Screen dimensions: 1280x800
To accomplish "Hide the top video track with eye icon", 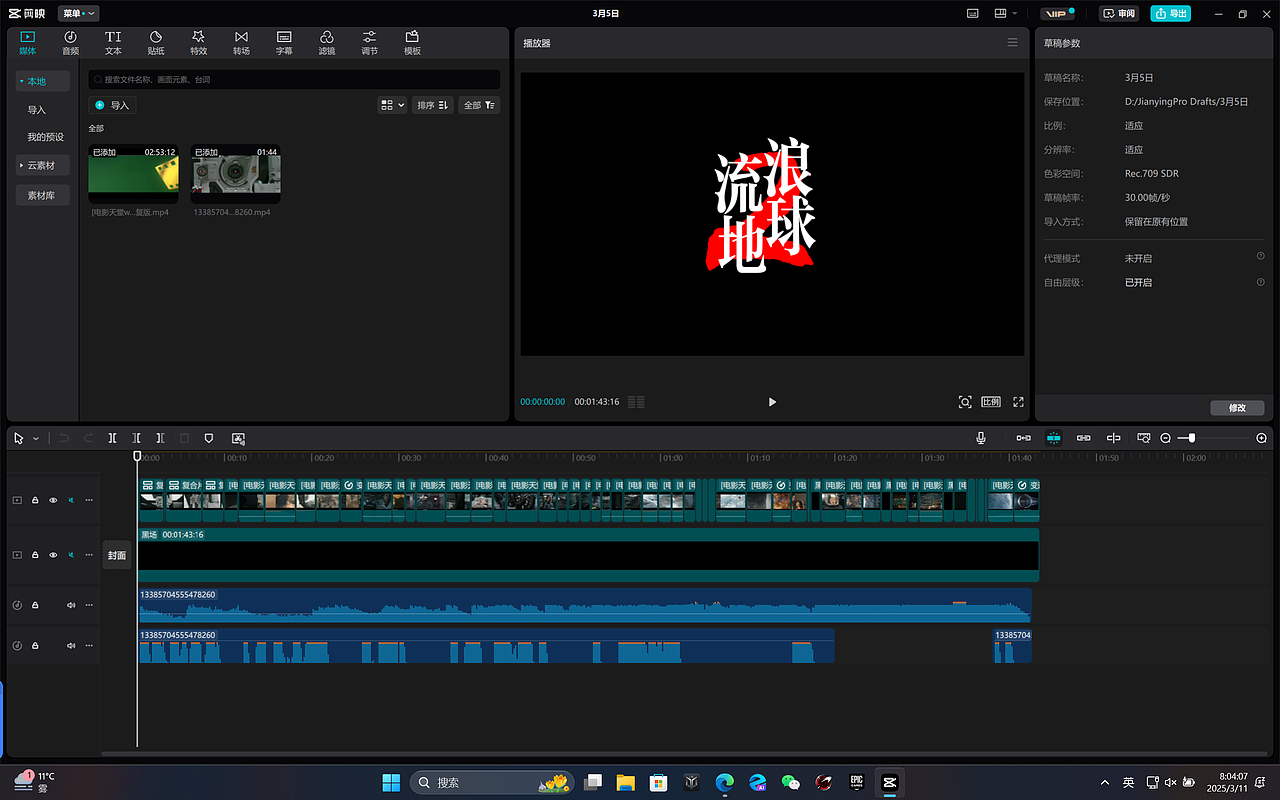I will pos(53,500).
